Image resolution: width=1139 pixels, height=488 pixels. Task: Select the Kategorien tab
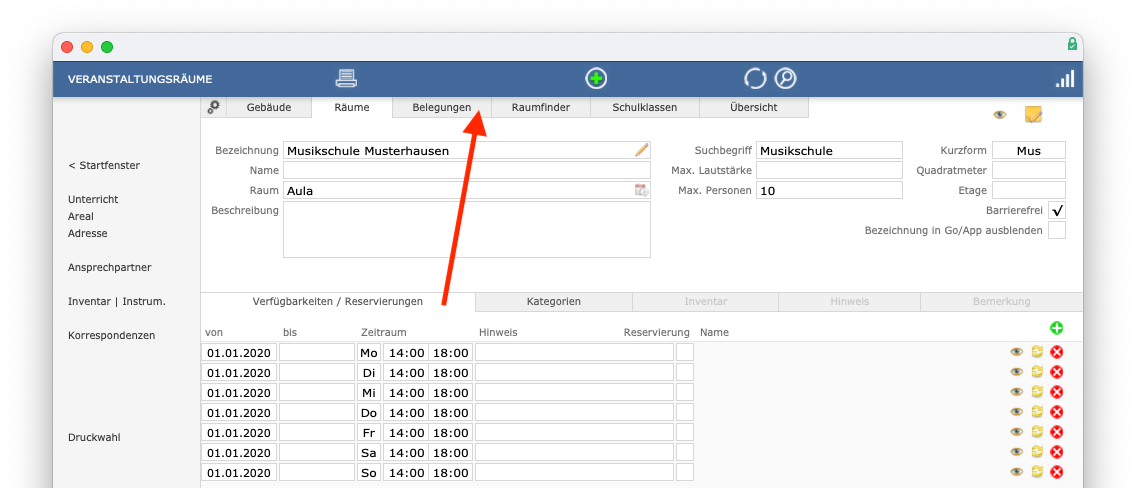554,301
